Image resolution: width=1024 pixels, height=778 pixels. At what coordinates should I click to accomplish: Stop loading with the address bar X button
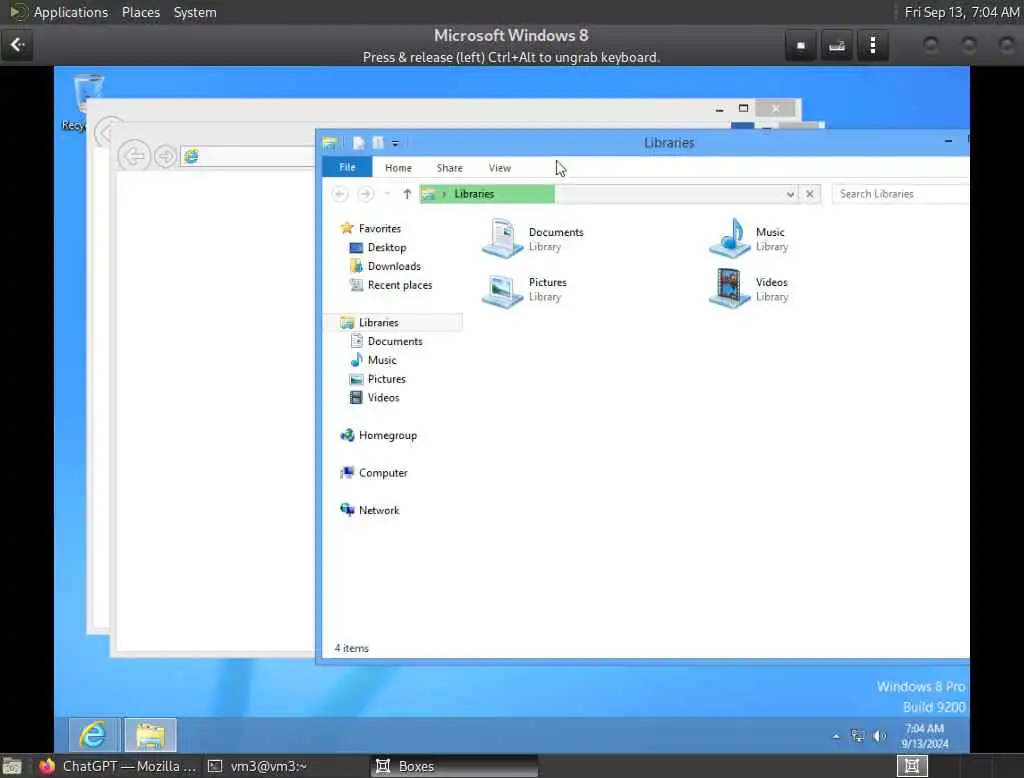pyautogui.click(x=810, y=194)
